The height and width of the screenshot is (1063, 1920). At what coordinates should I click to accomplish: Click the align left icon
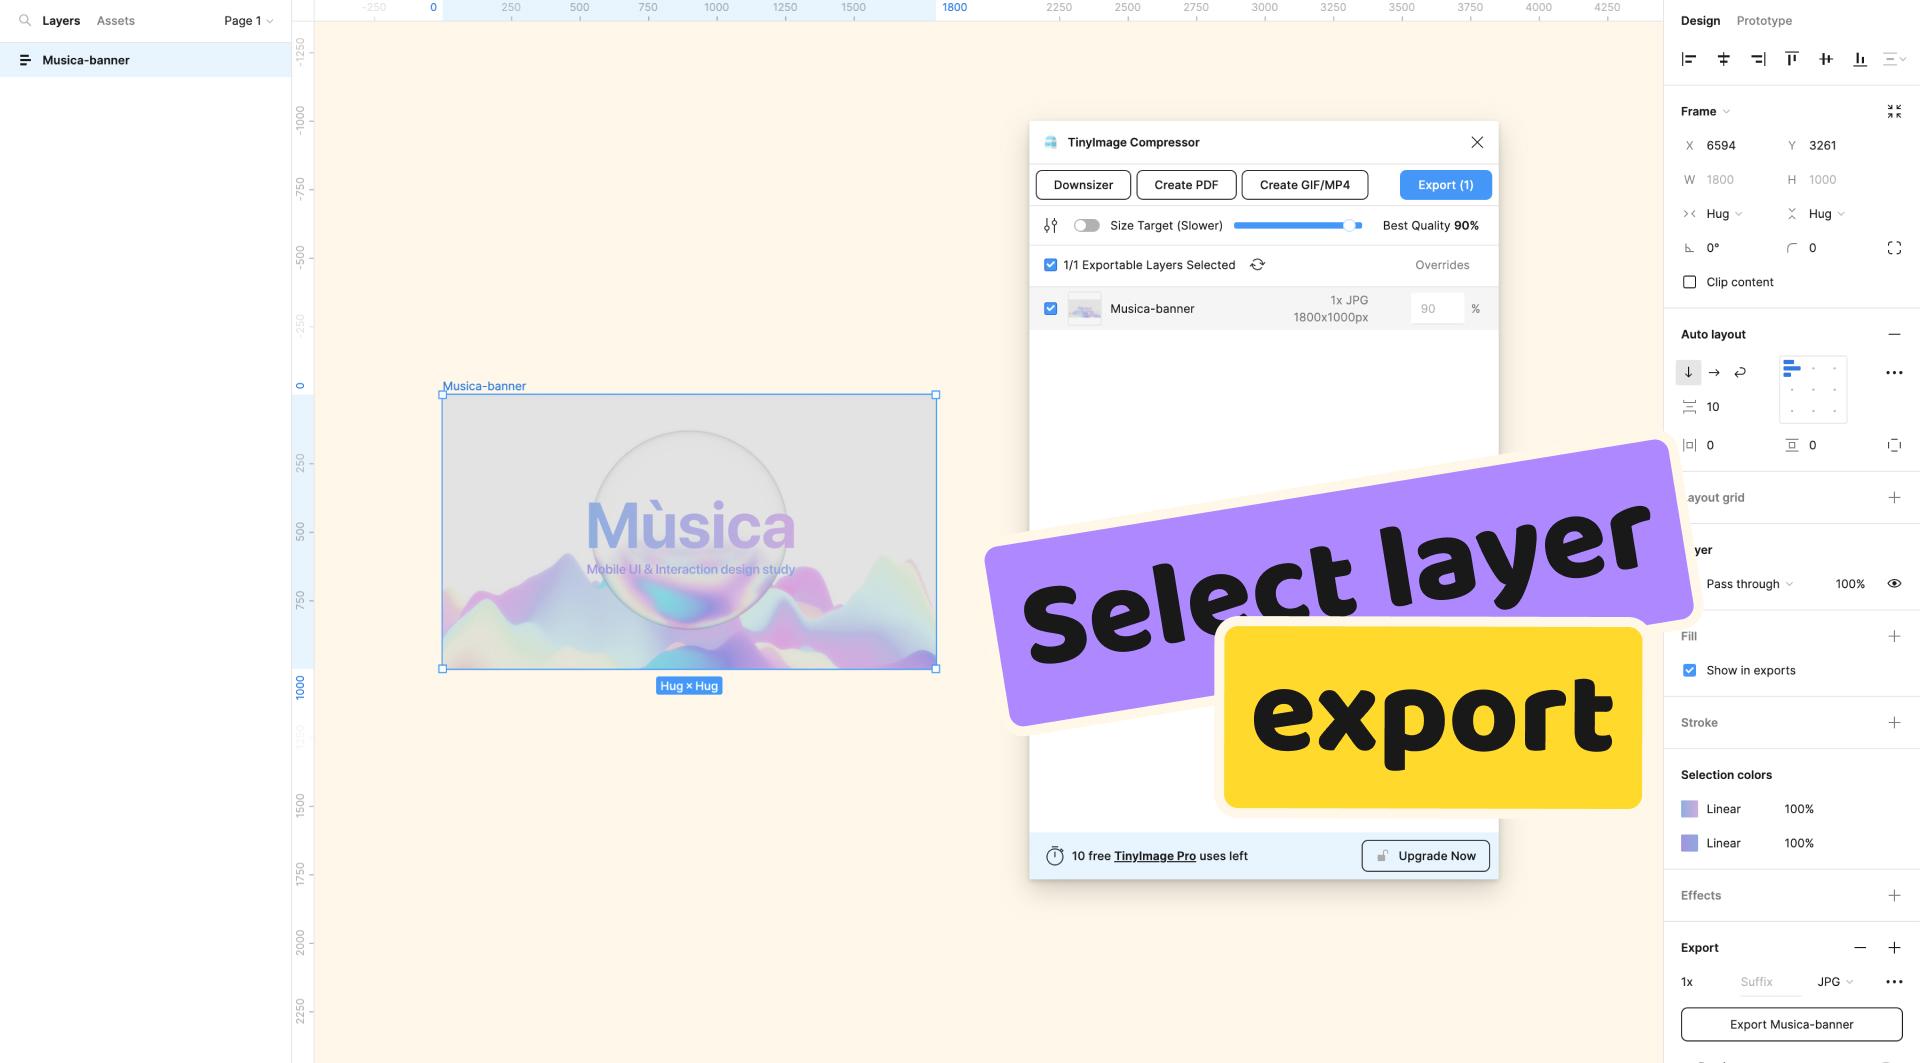(1689, 59)
